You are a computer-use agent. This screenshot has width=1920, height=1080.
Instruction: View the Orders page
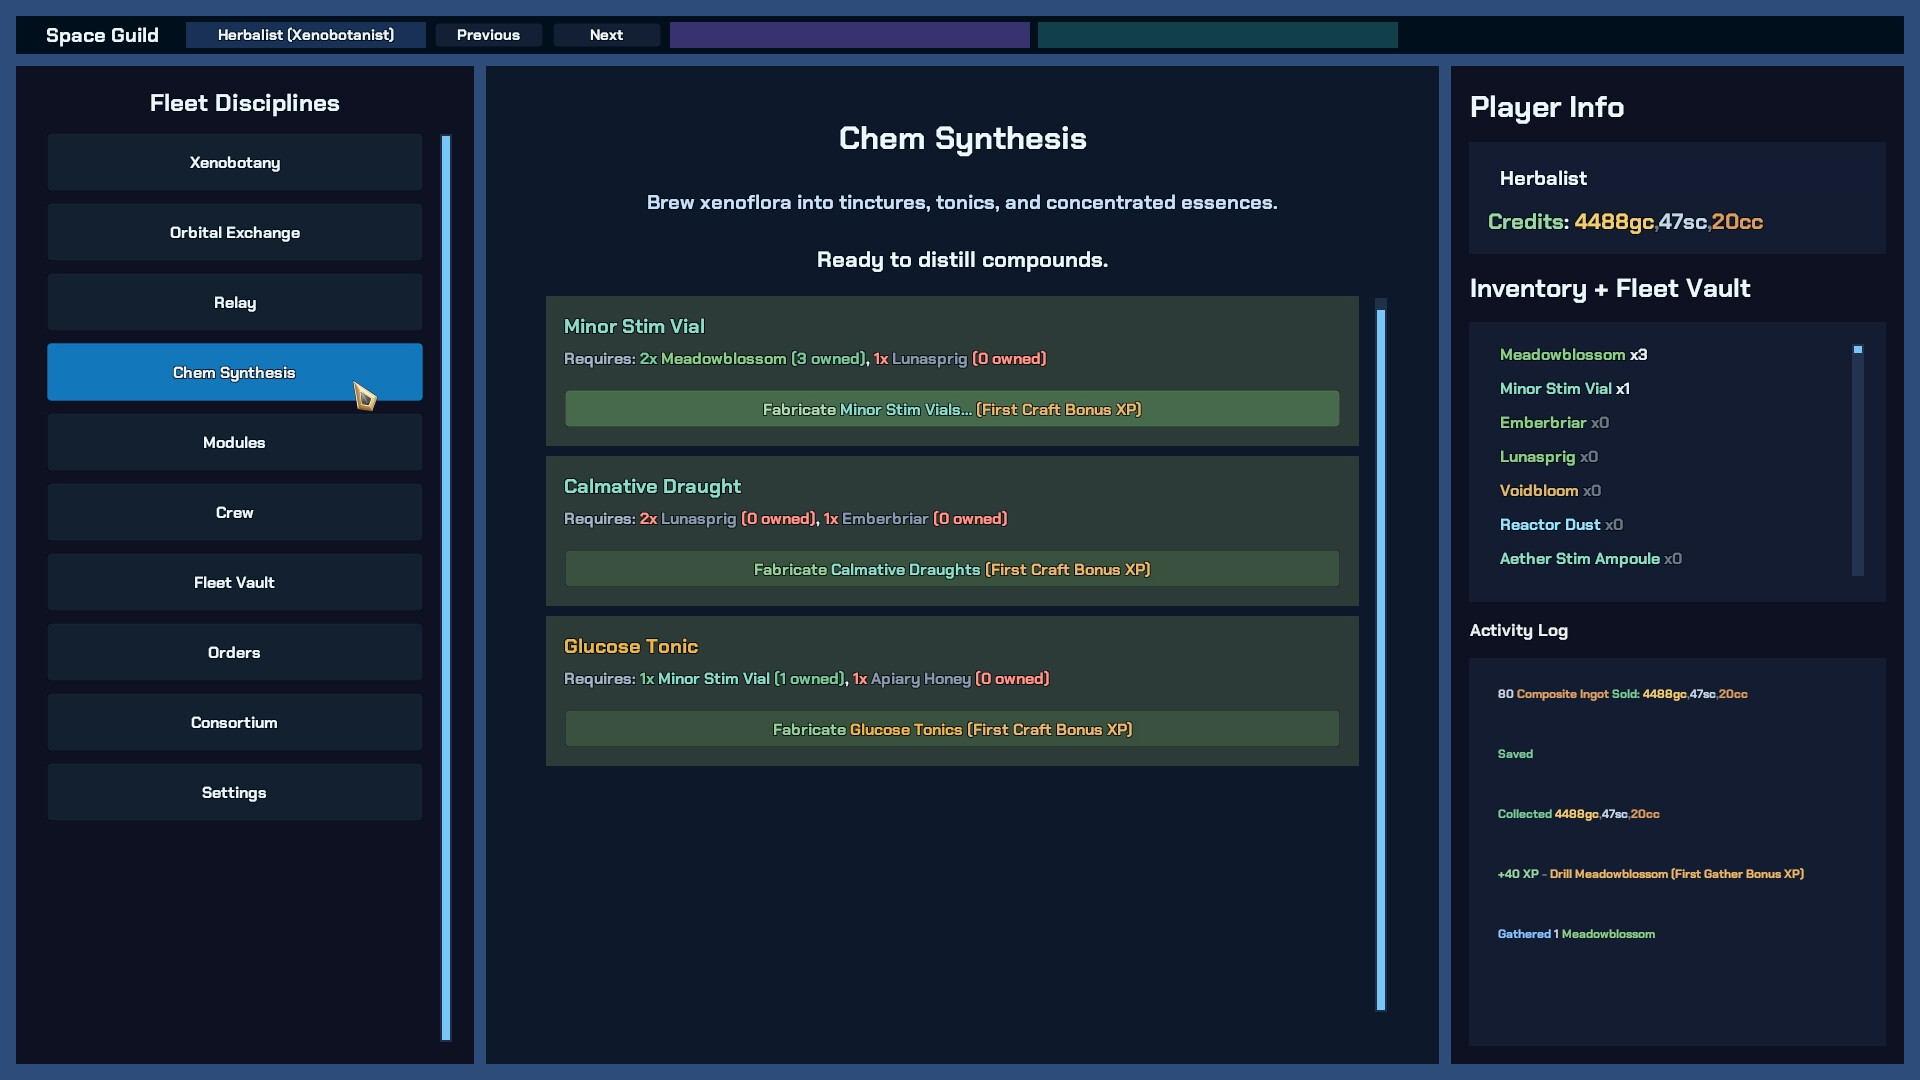click(x=234, y=652)
